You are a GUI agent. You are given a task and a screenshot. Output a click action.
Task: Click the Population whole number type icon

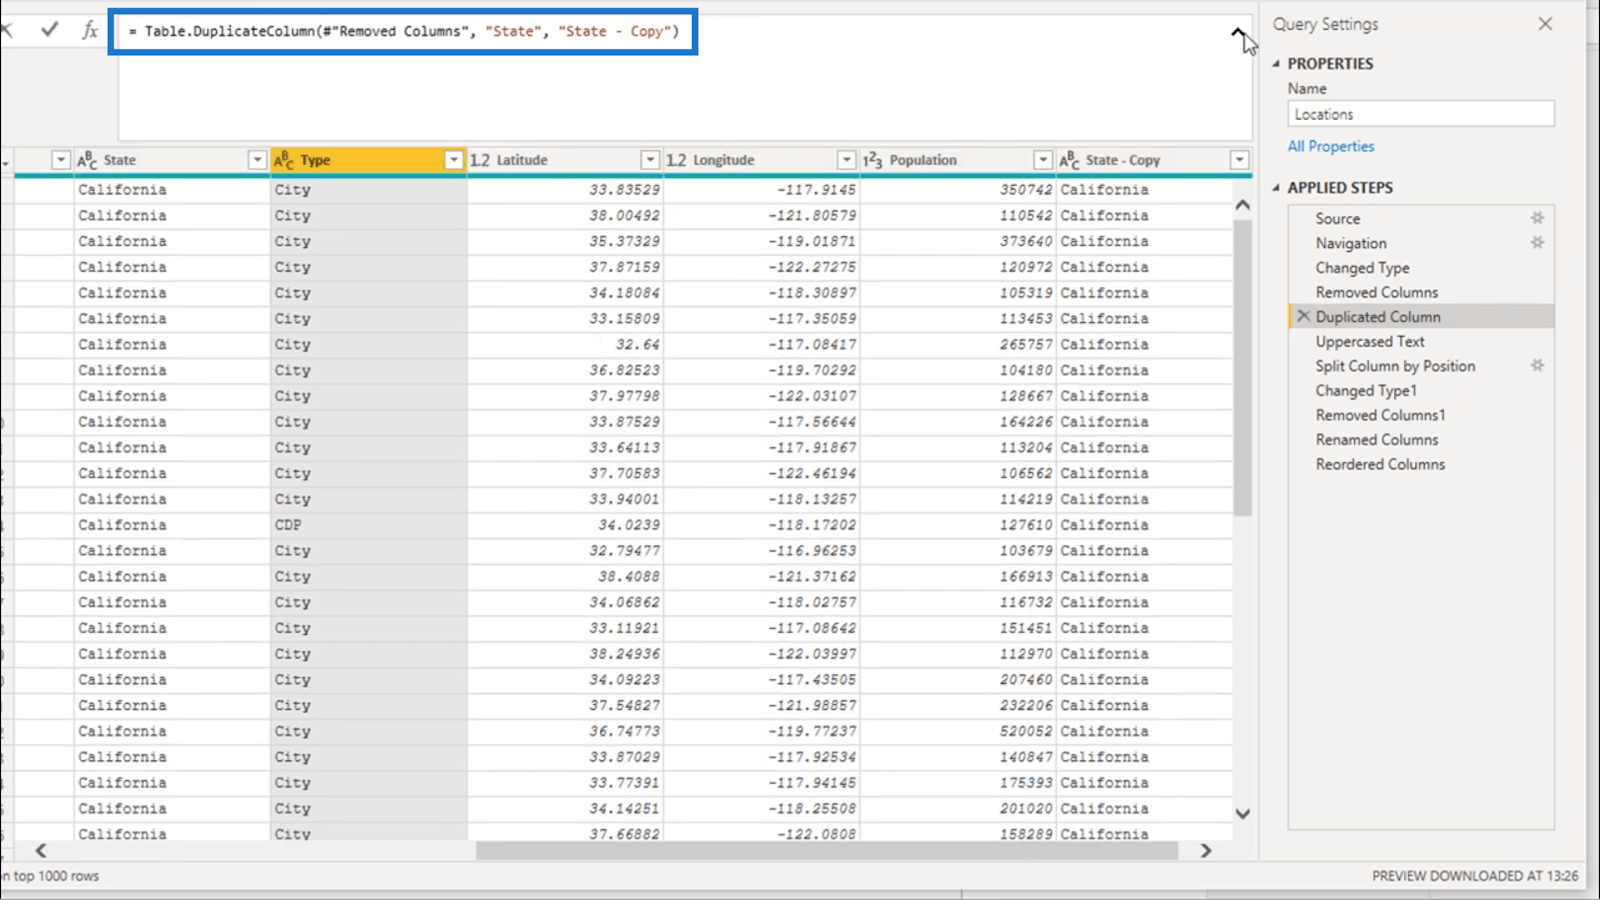click(873, 160)
